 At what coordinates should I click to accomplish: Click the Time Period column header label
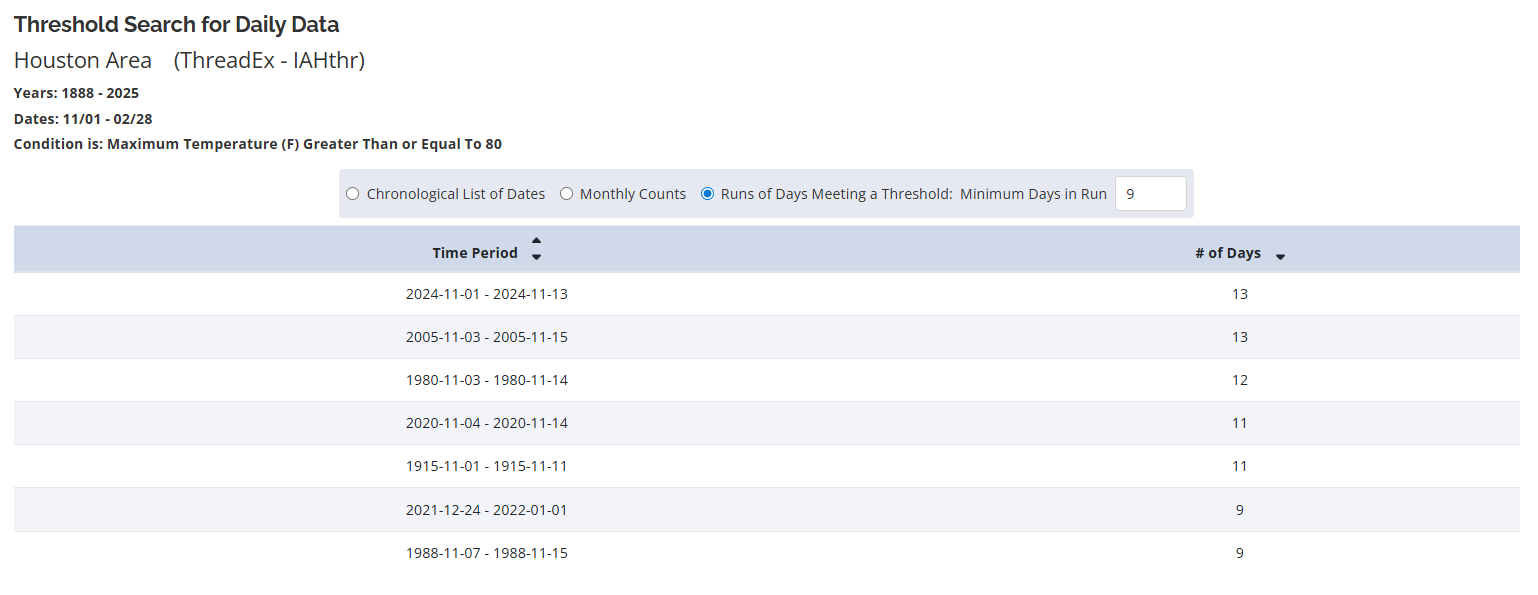tap(475, 253)
